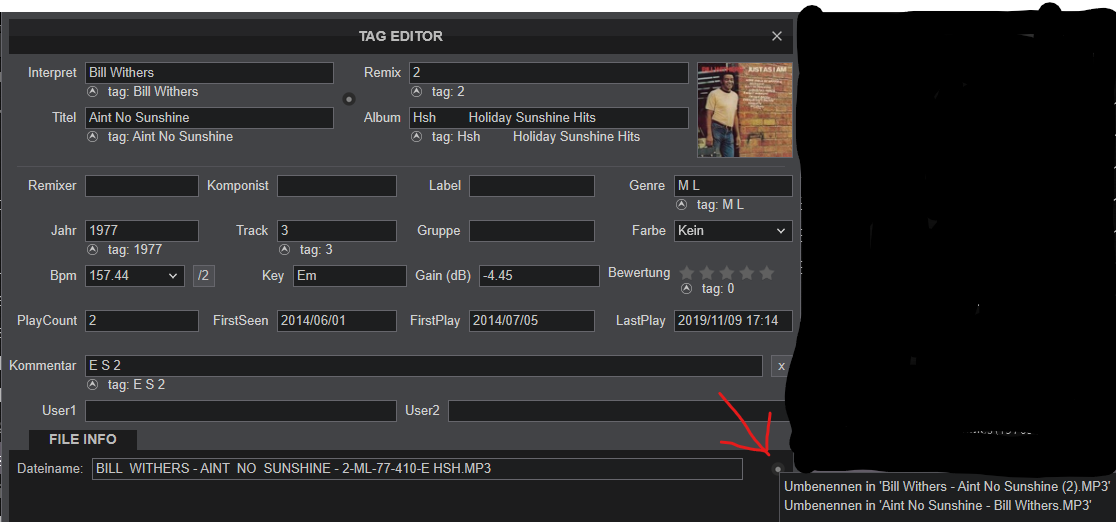
Task: Click the FirstPlay field 2014/07/05
Action: pyautogui.click(x=532, y=320)
